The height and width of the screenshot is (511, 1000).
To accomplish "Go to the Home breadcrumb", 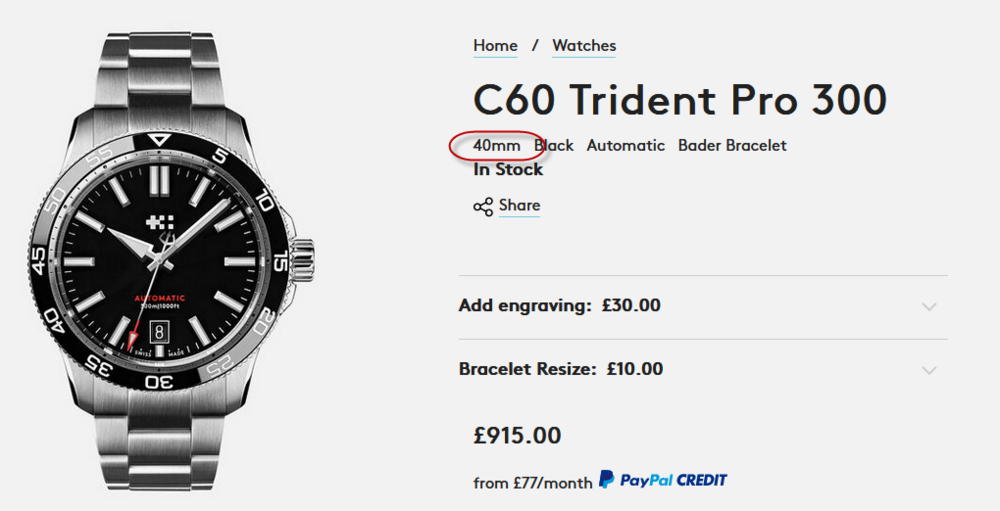I will click(496, 46).
